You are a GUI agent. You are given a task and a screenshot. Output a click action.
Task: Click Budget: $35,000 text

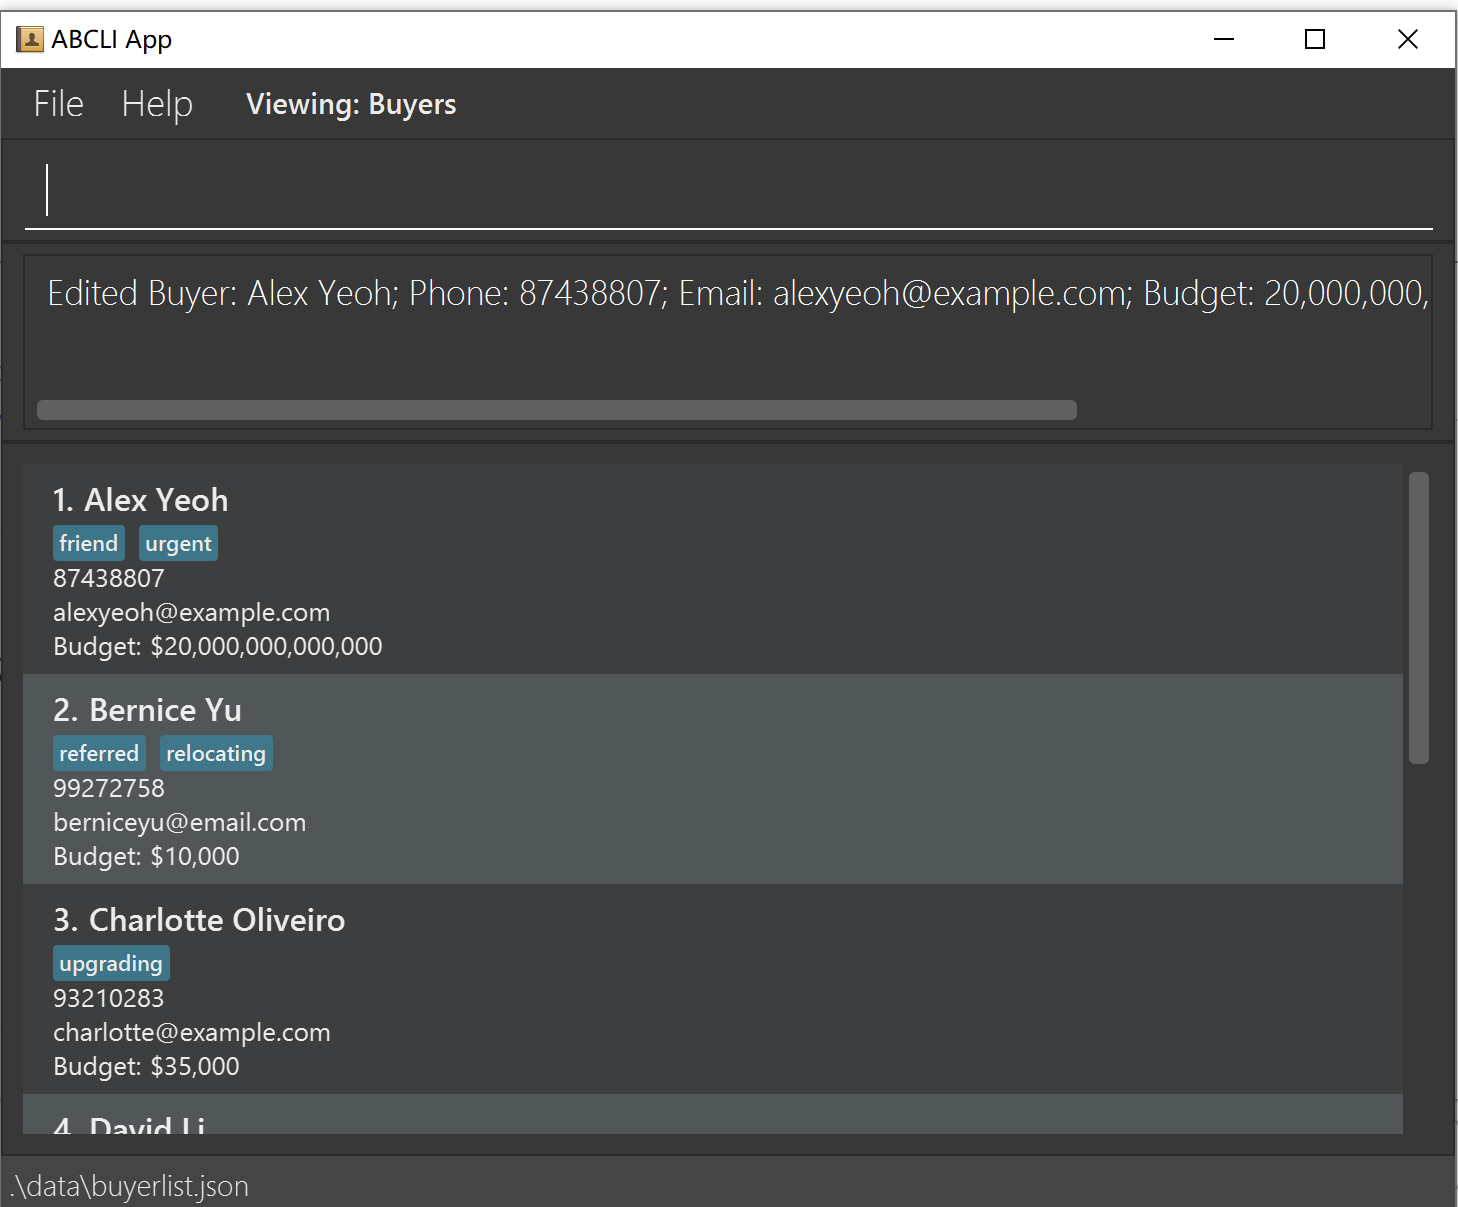pyautogui.click(x=146, y=1066)
